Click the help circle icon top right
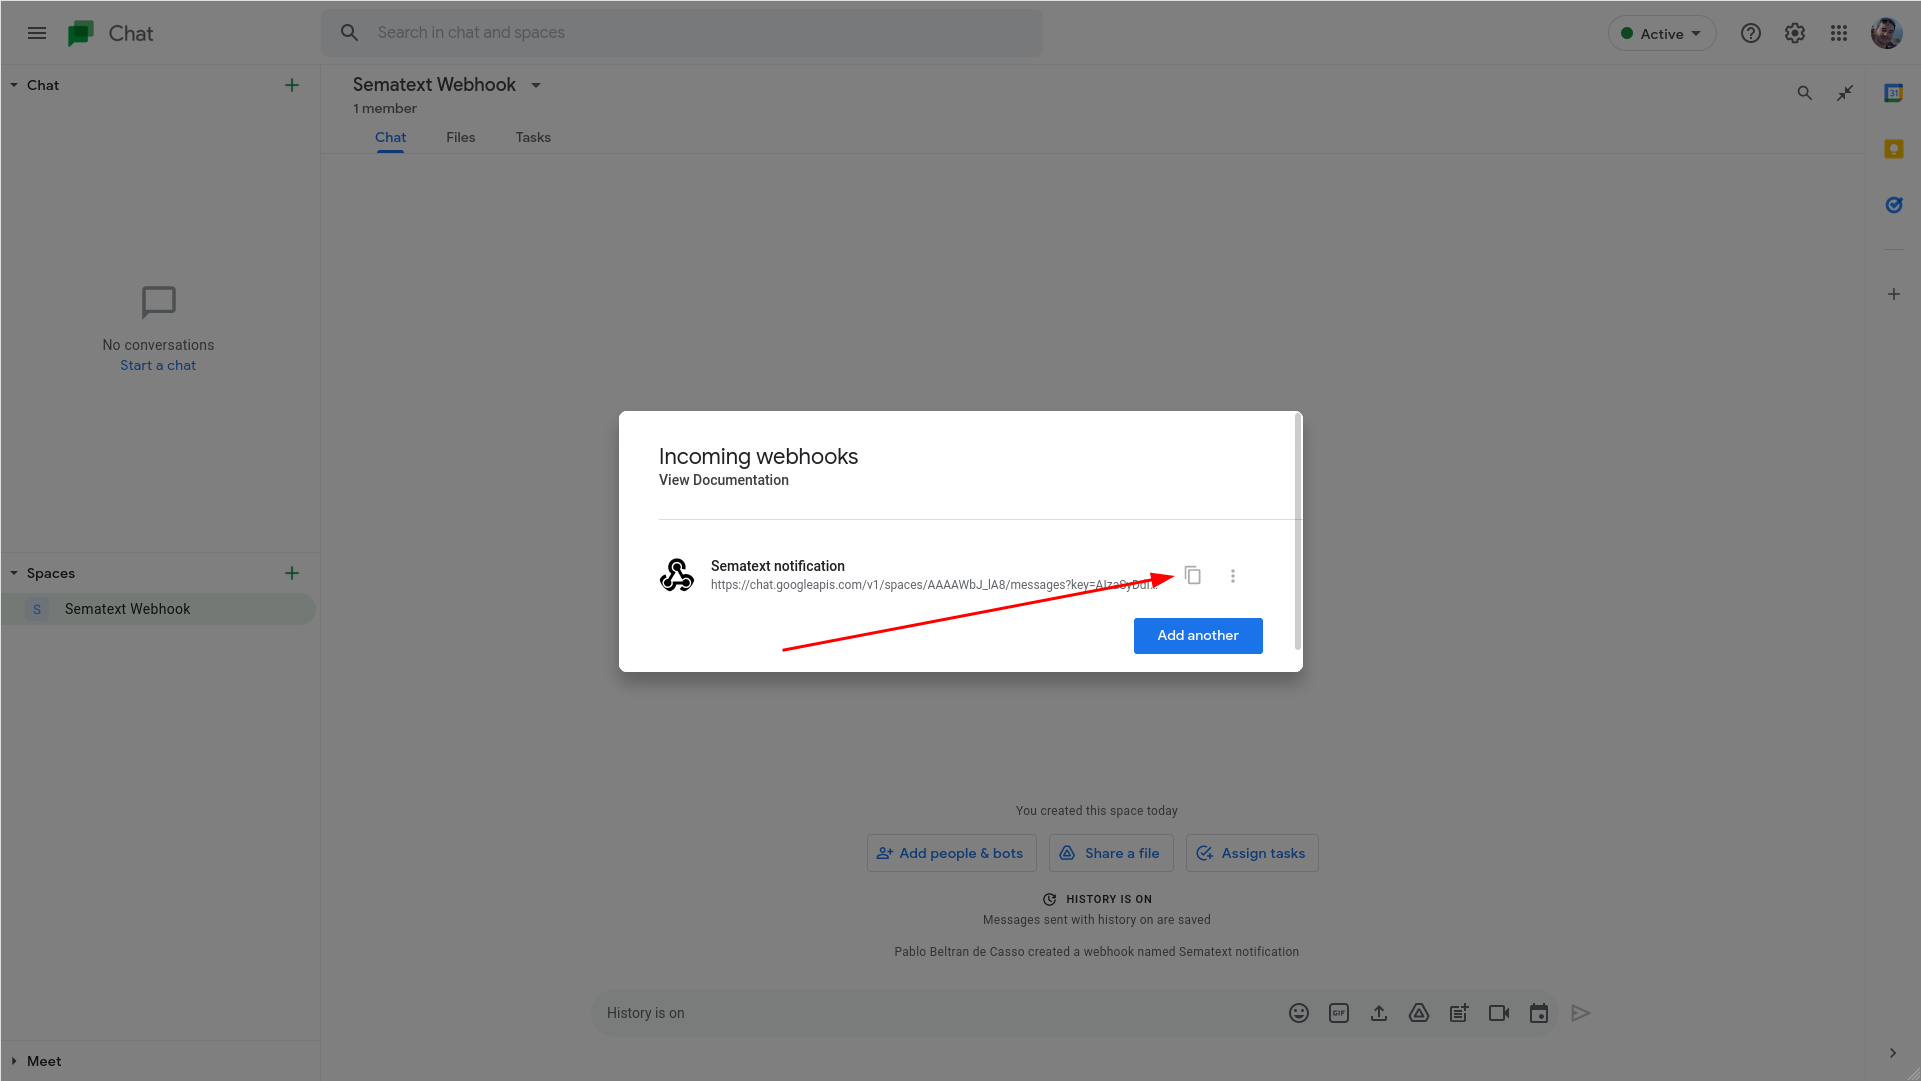Viewport: 1921px width, 1081px height. pyautogui.click(x=1751, y=33)
